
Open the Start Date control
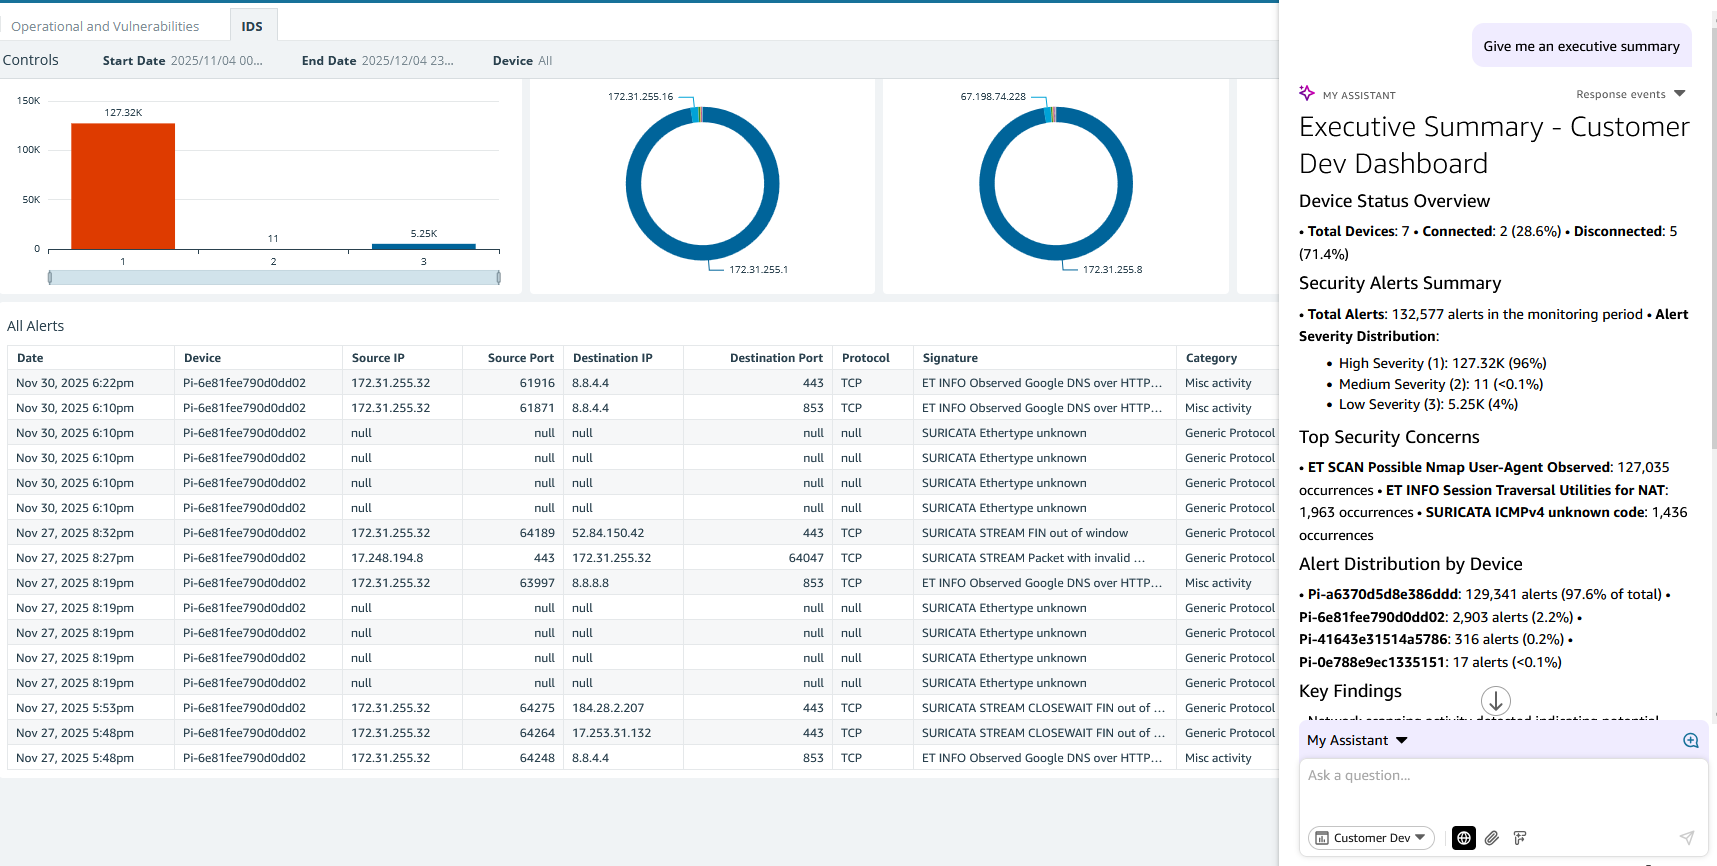[x=183, y=61]
